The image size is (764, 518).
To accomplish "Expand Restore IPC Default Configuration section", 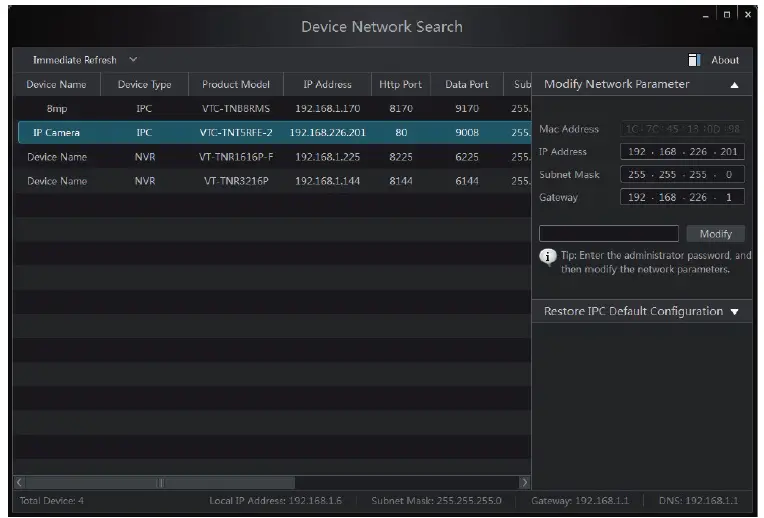I will 735,312.
